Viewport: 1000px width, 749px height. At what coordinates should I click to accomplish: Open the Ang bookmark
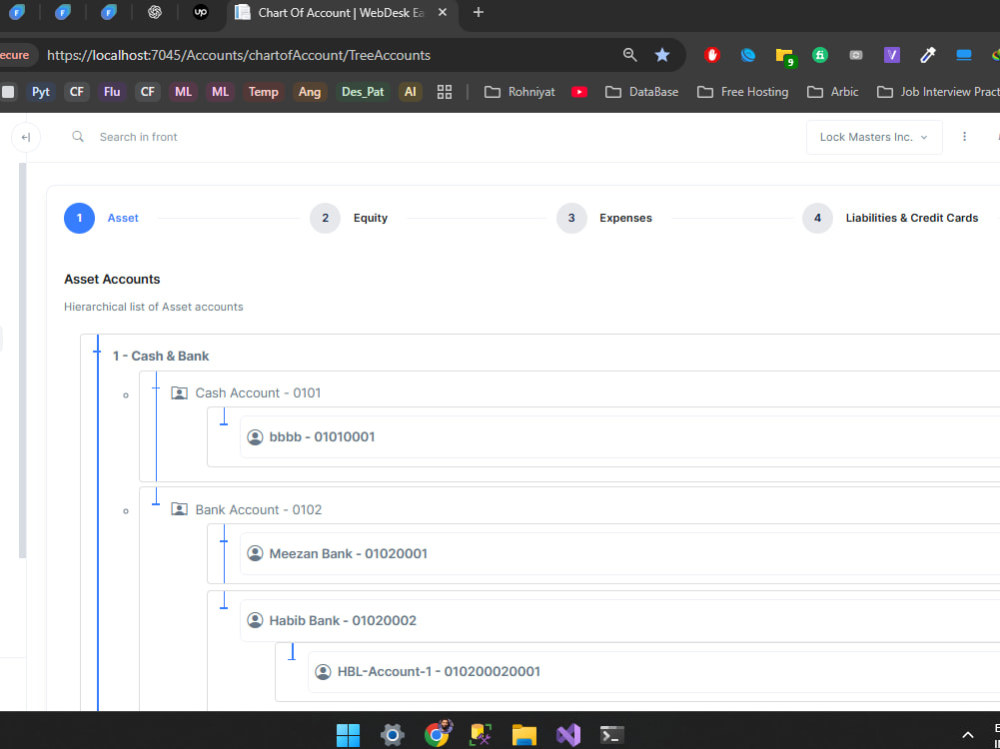309,92
